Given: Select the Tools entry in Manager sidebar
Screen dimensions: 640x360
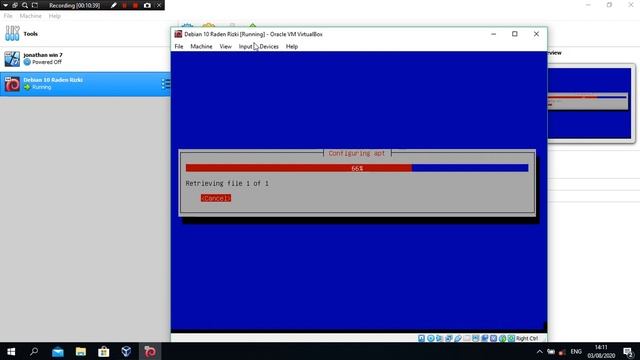Looking at the screenshot, I should 85,33.
